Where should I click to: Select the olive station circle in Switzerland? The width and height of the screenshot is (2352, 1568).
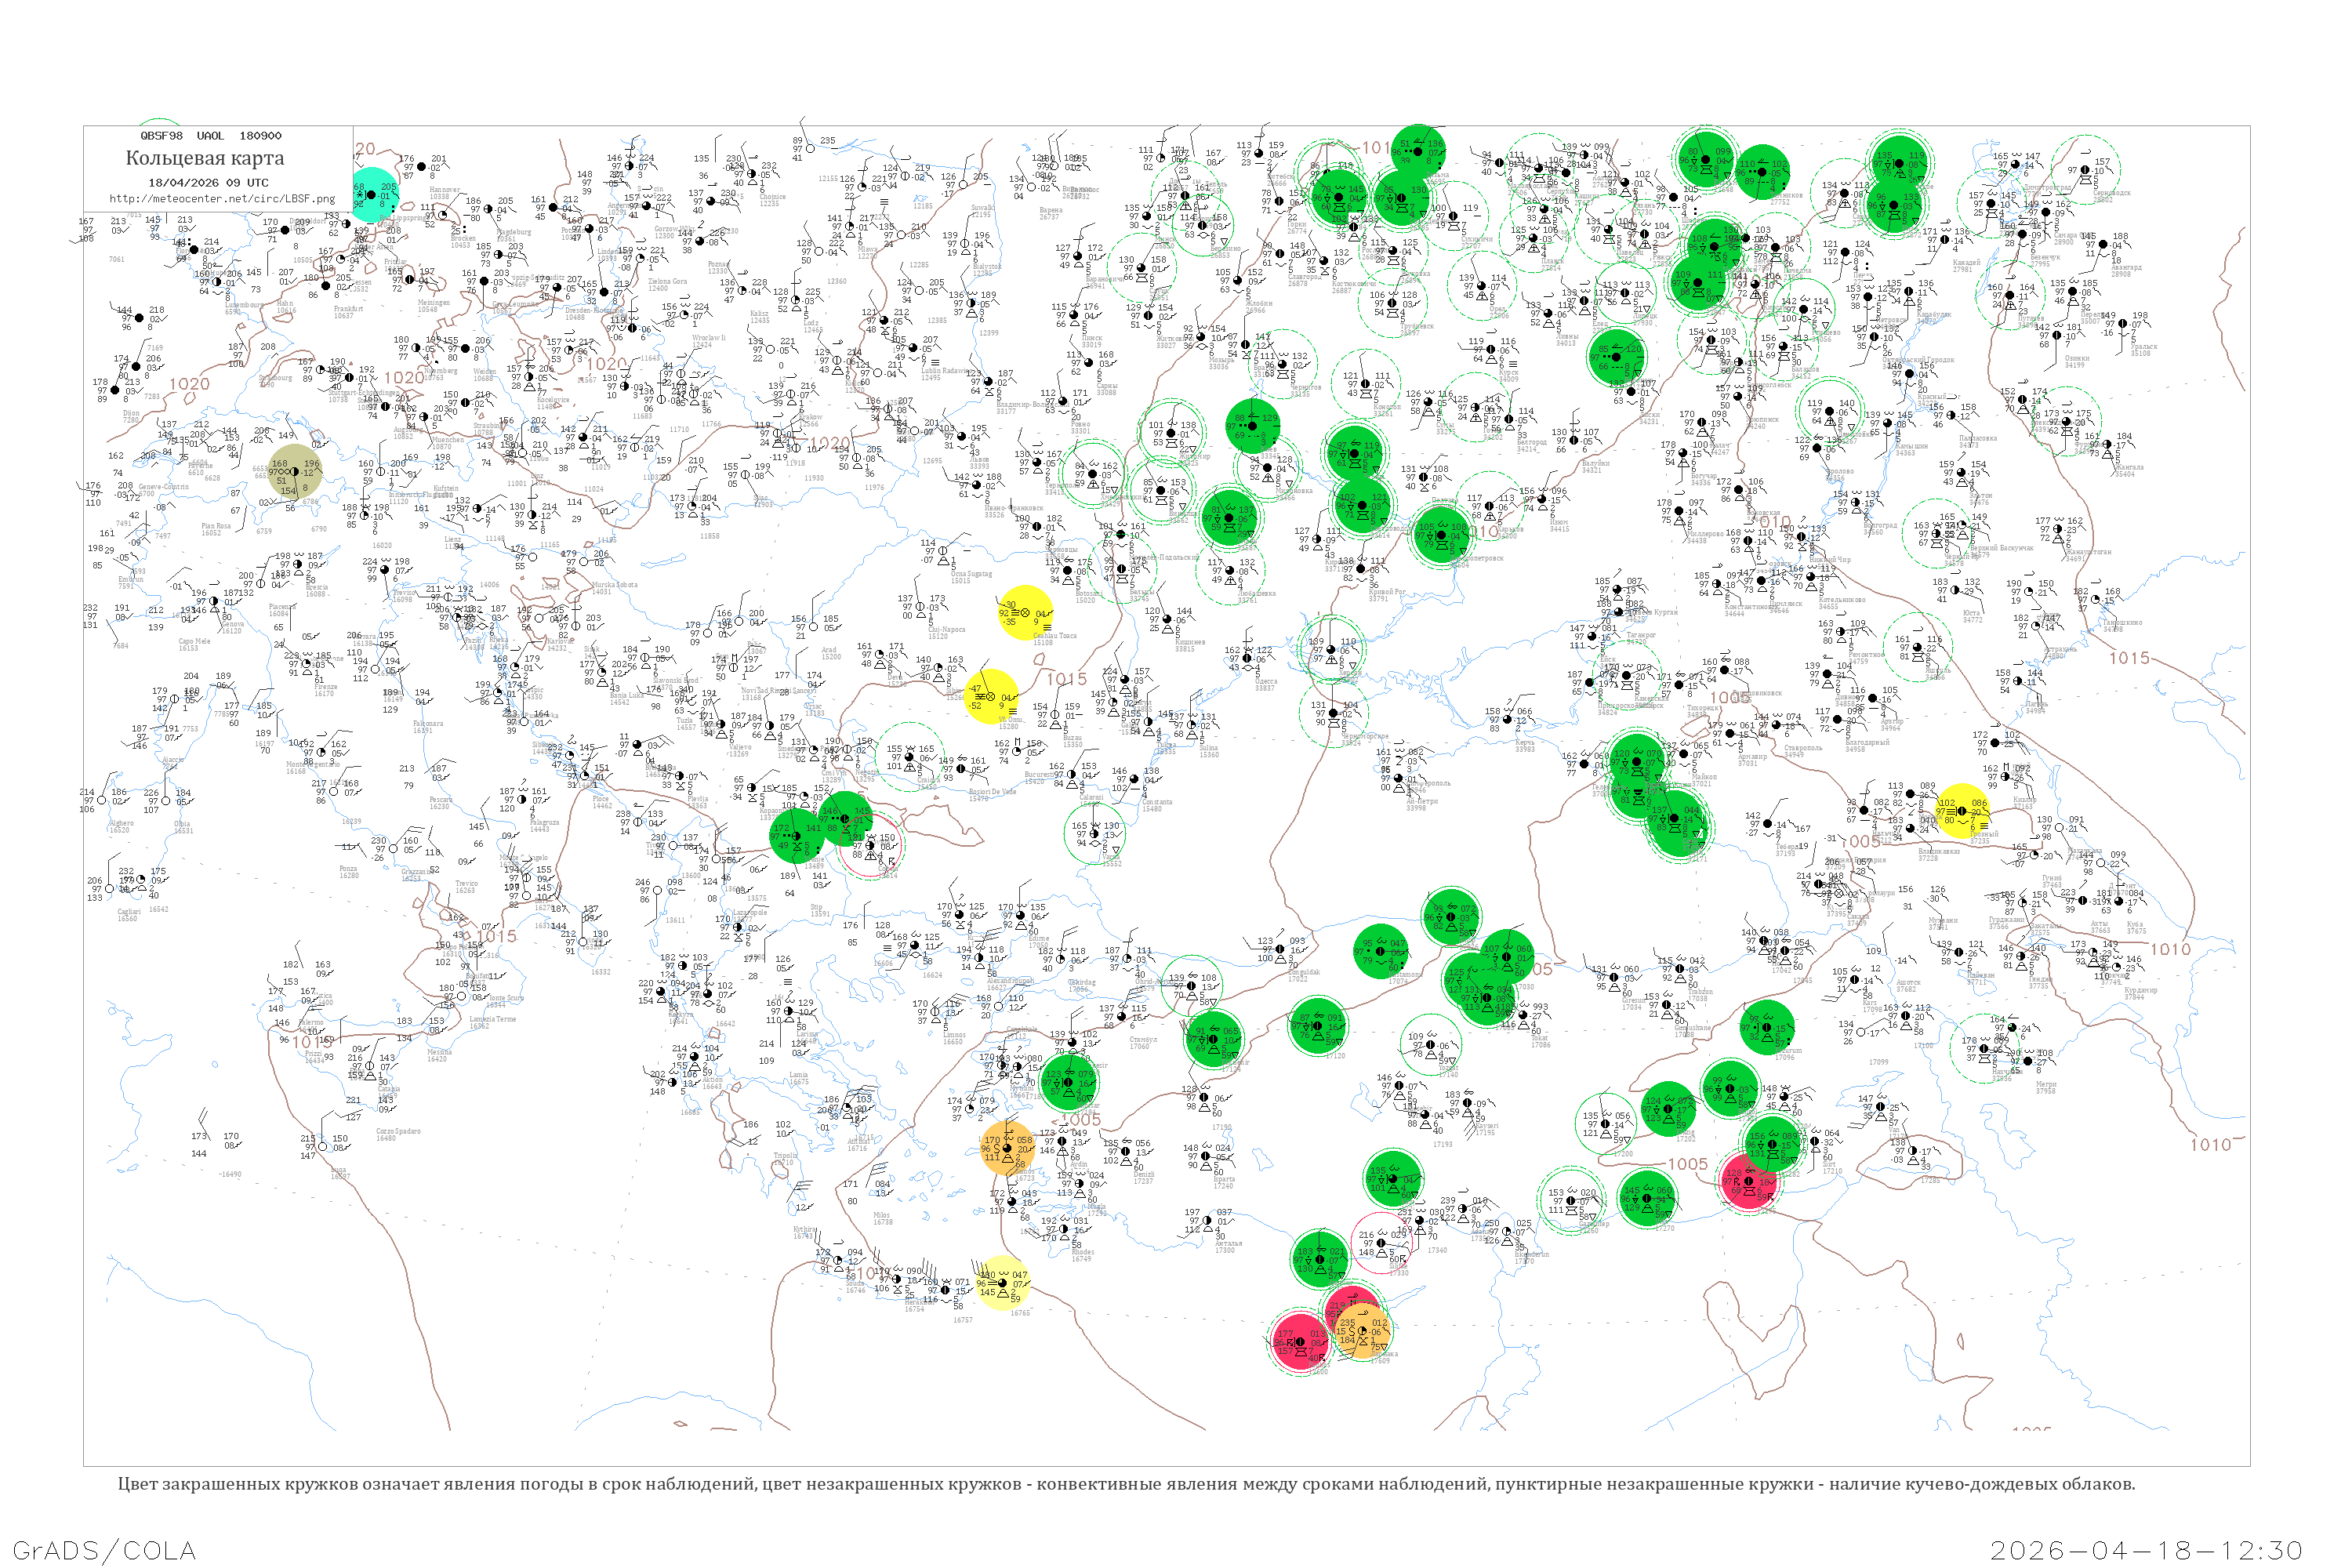(x=295, y=472)
